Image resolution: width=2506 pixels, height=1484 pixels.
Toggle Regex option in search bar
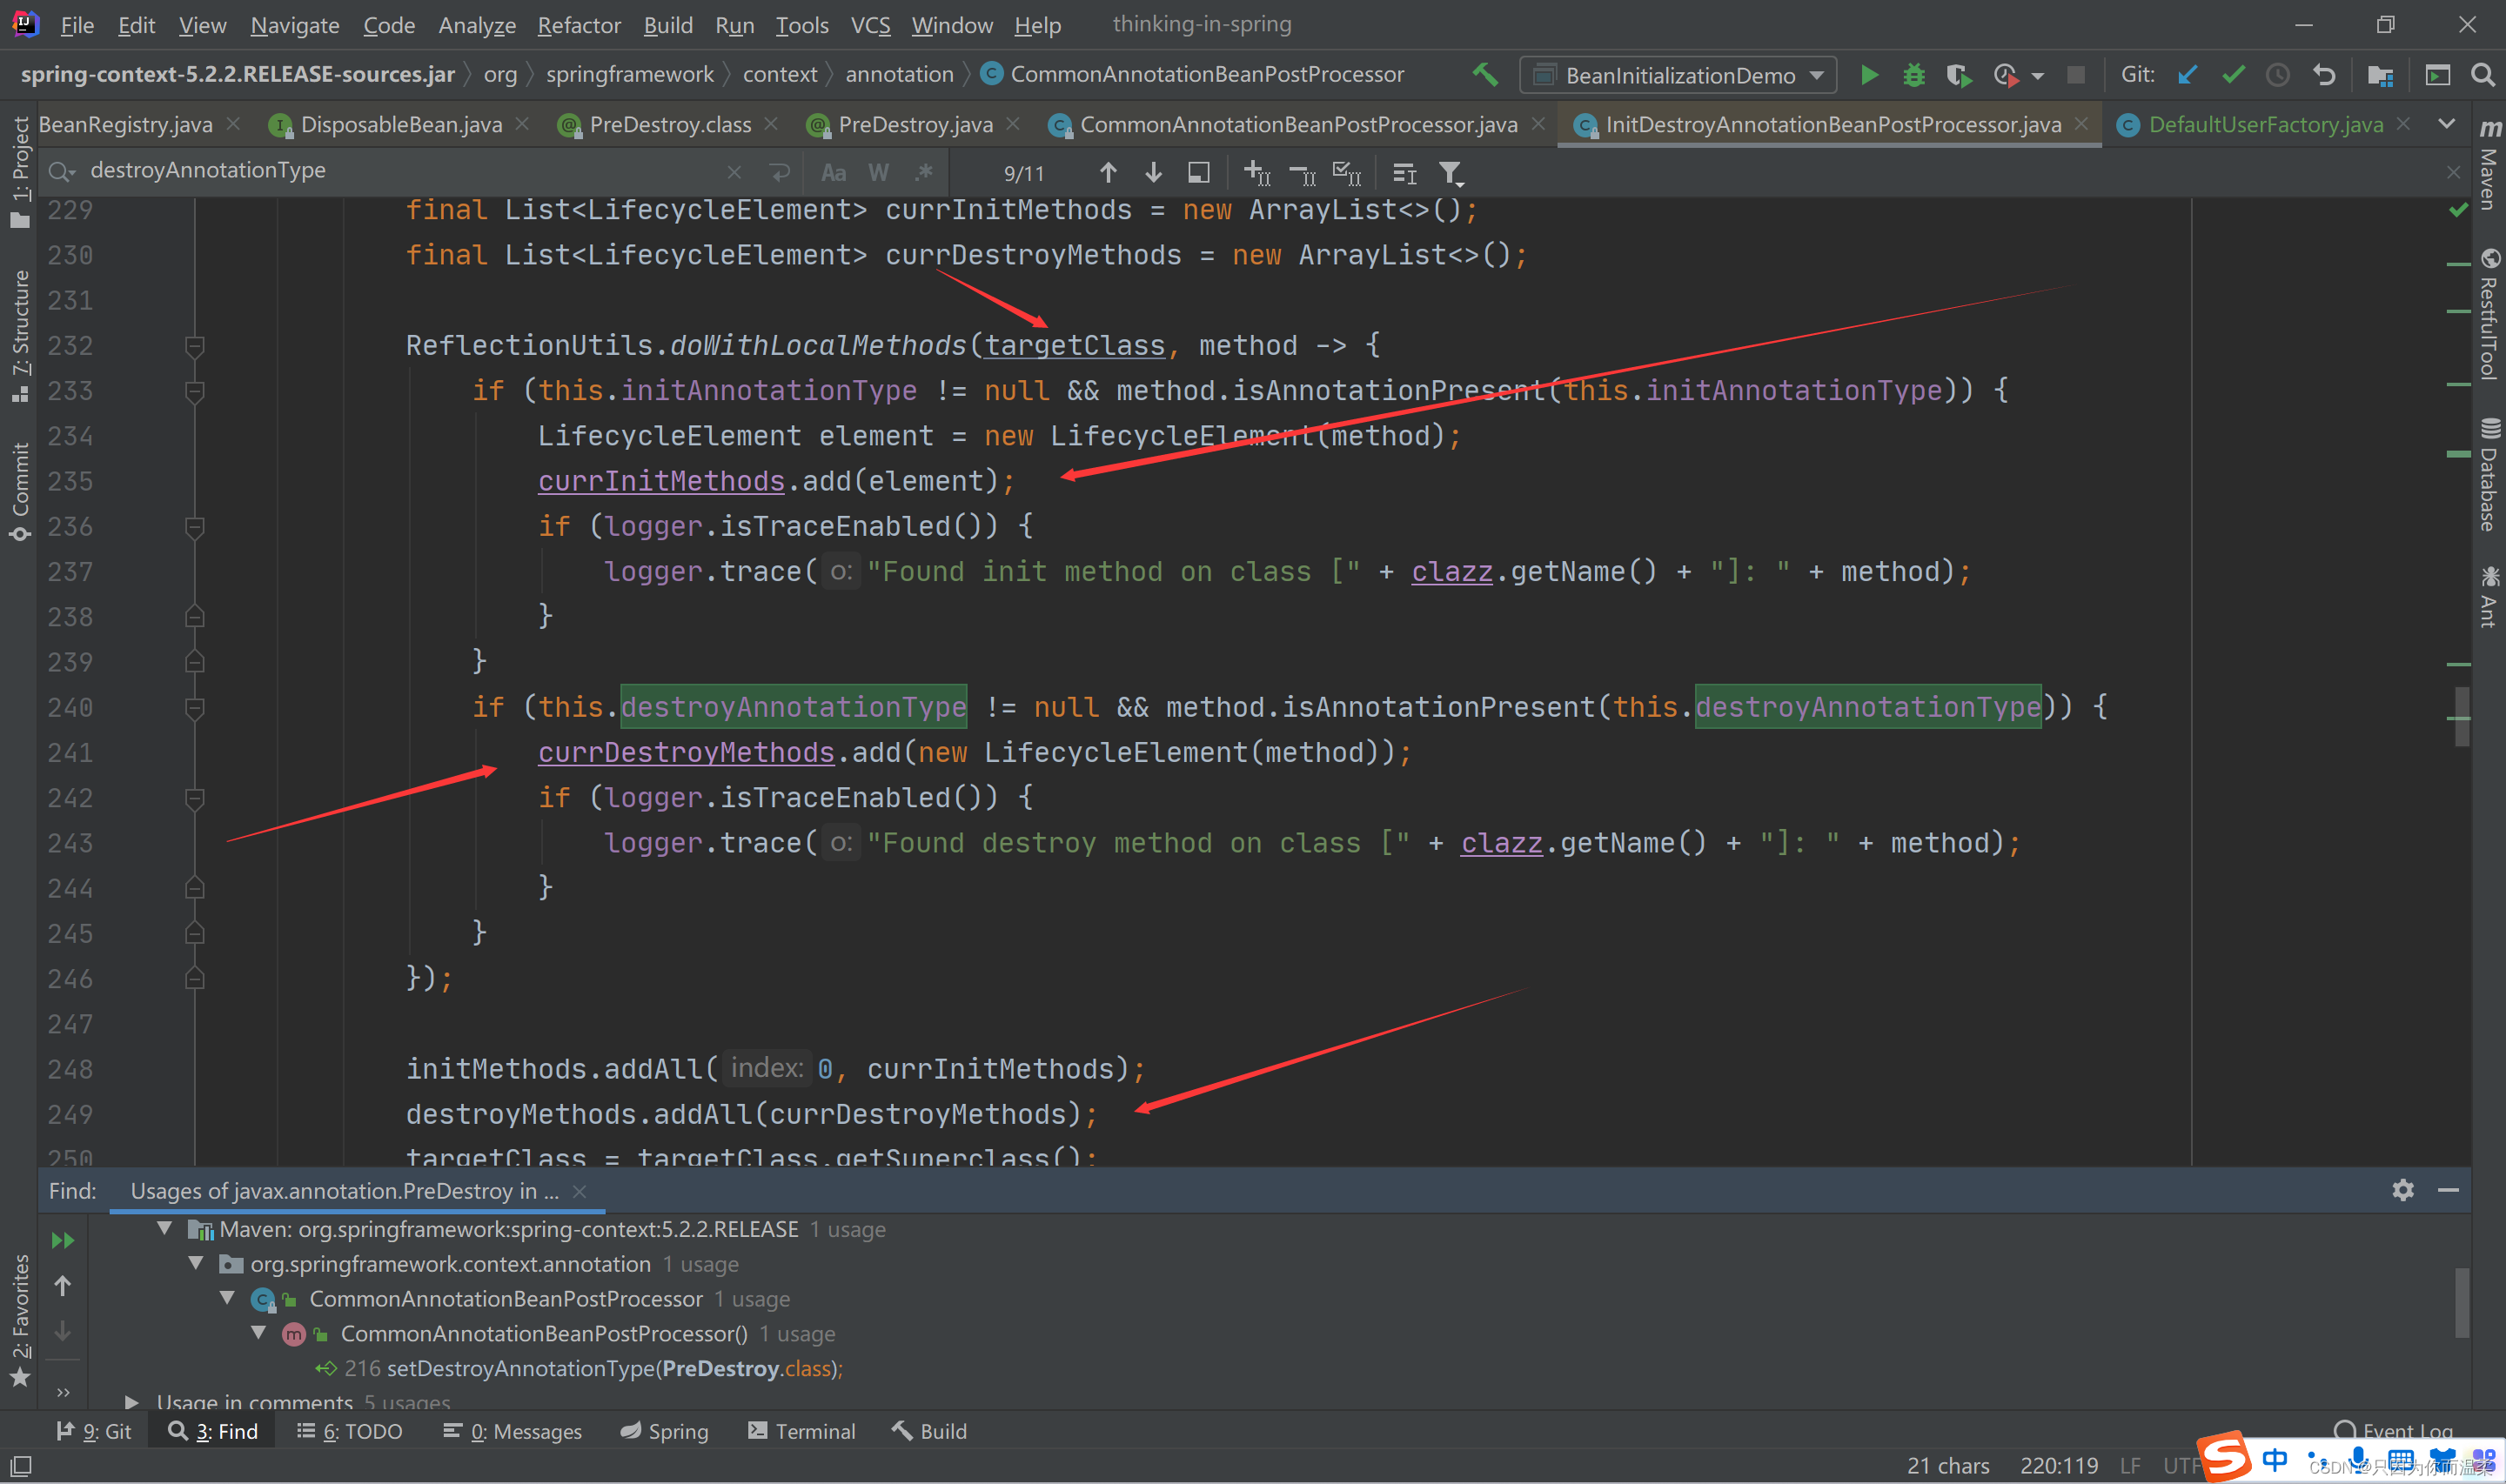[x=924, y=173]
